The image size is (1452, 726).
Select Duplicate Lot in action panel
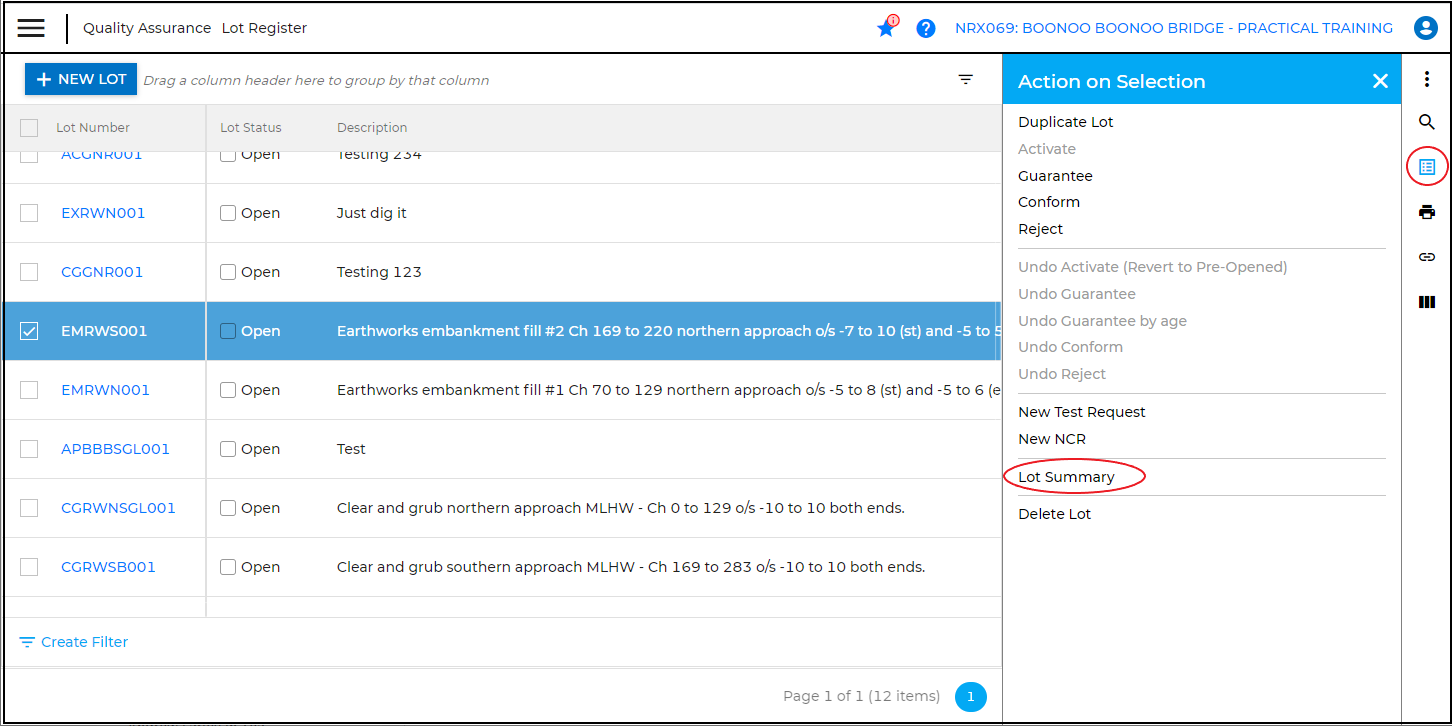(x=1065, y=122)
